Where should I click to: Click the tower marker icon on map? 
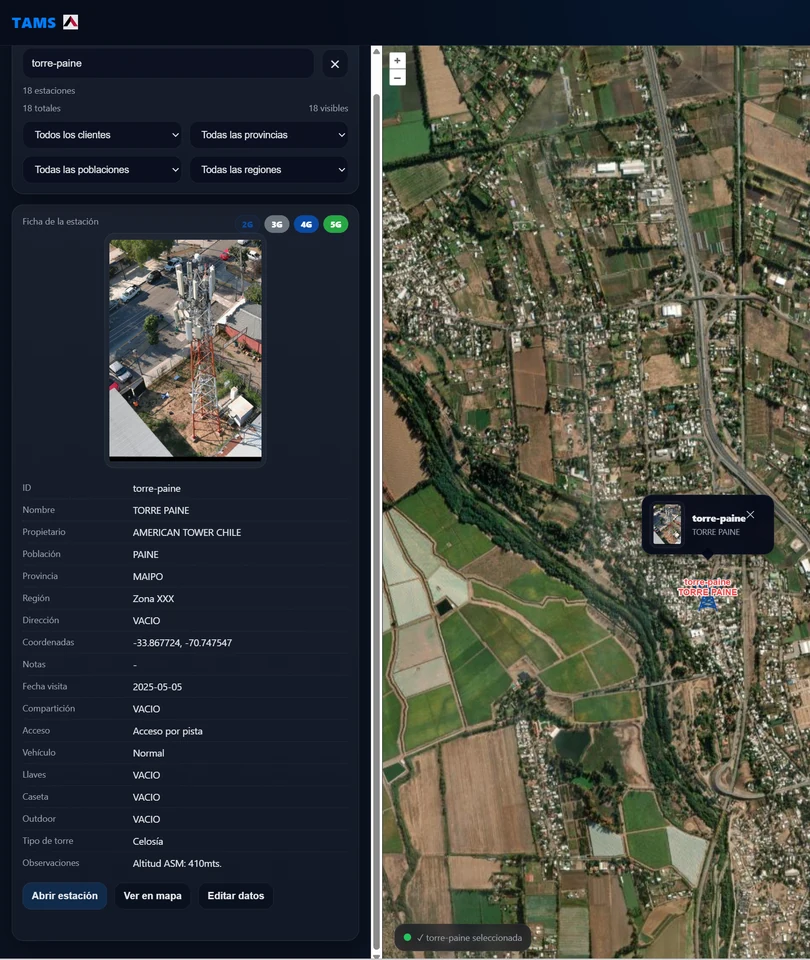click(x=707, y=603)
